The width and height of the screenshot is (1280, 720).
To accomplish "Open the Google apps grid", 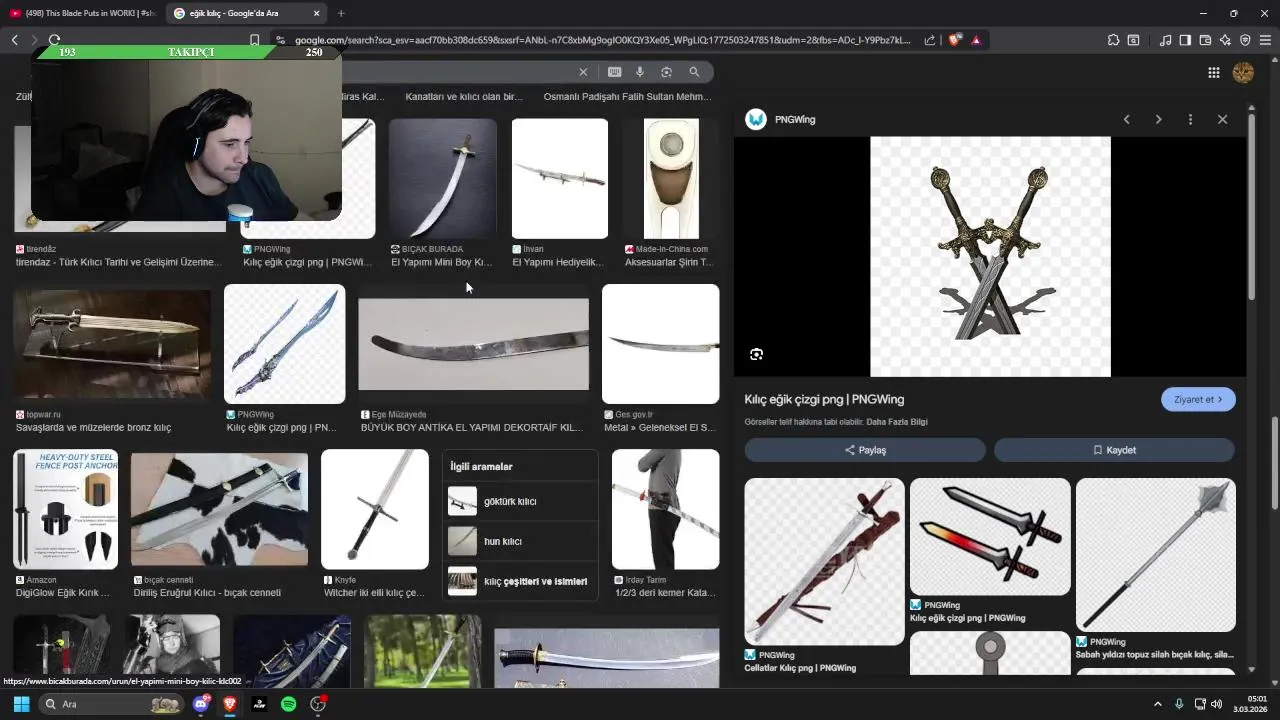I will [1213, 72].
